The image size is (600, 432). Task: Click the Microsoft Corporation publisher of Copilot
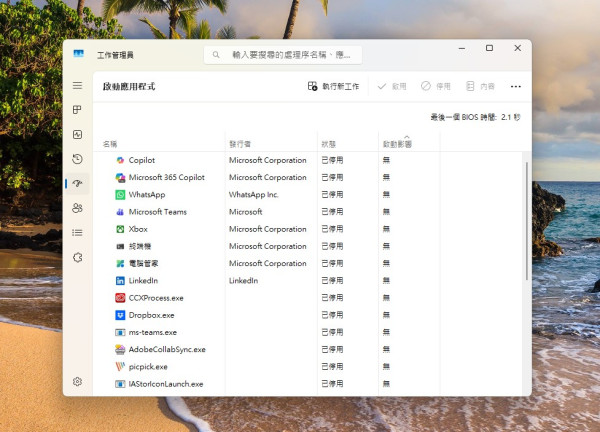[x=267, y=160]
